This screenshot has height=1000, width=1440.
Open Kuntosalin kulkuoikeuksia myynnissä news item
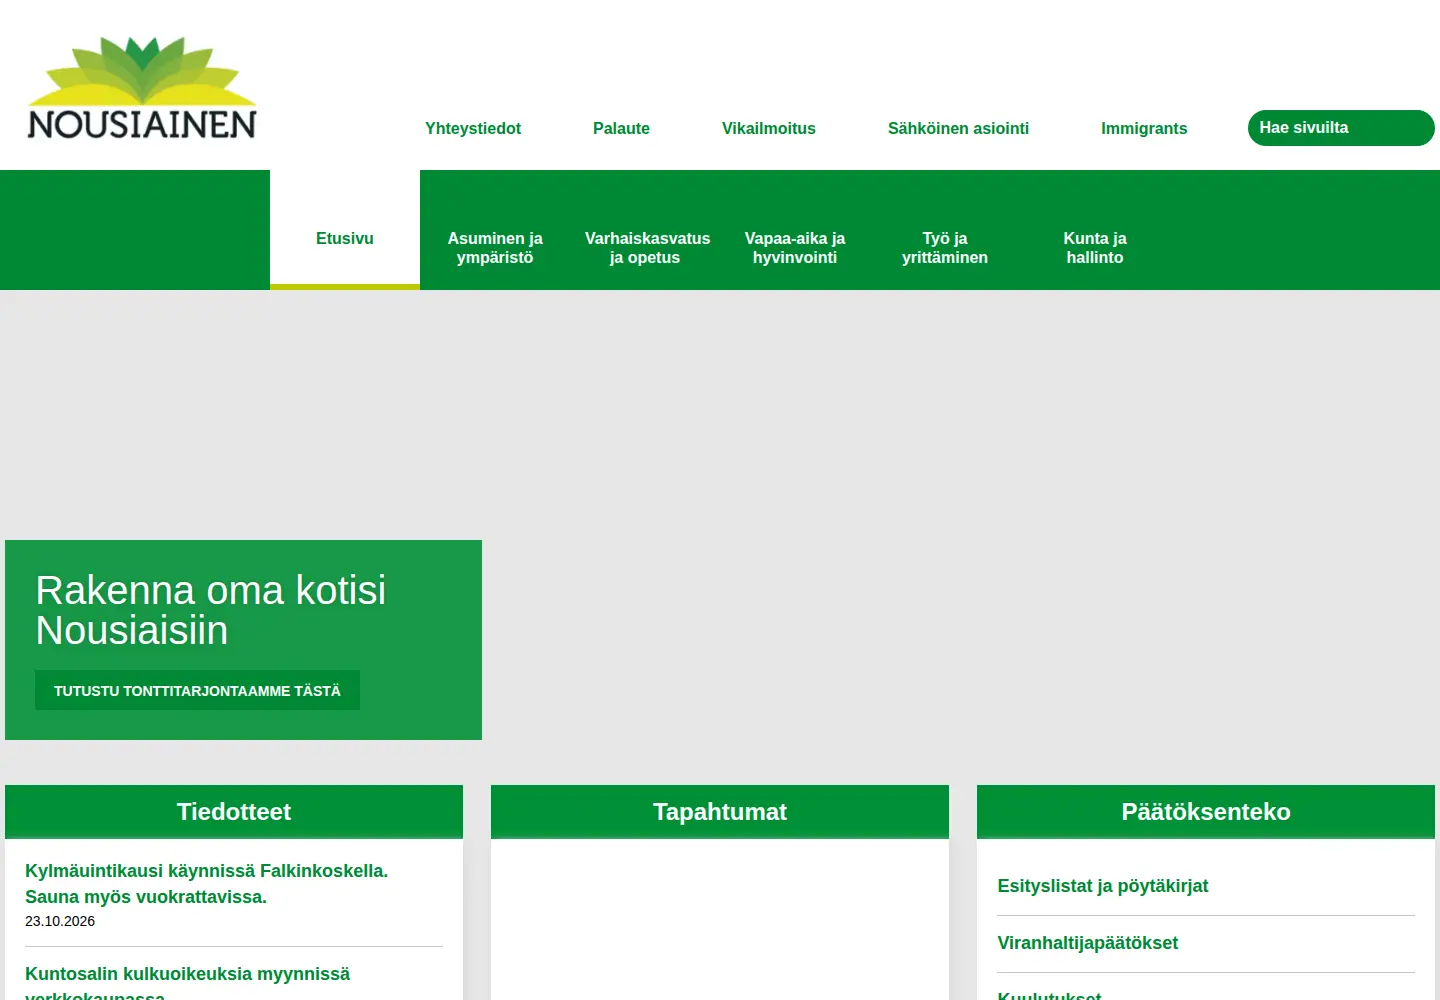click(187, 984)
